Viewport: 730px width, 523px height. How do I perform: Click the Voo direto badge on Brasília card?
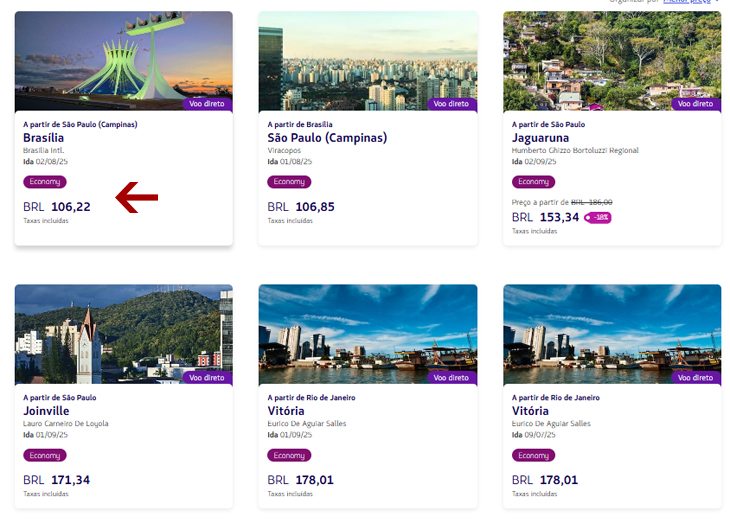click(x=207, y=104)
